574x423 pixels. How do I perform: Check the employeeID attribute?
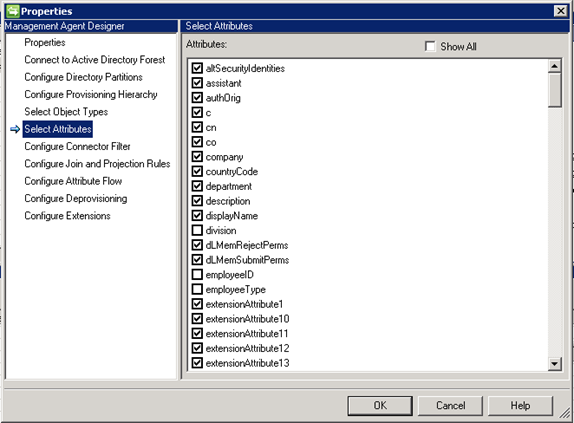click(x=197, y=274)
